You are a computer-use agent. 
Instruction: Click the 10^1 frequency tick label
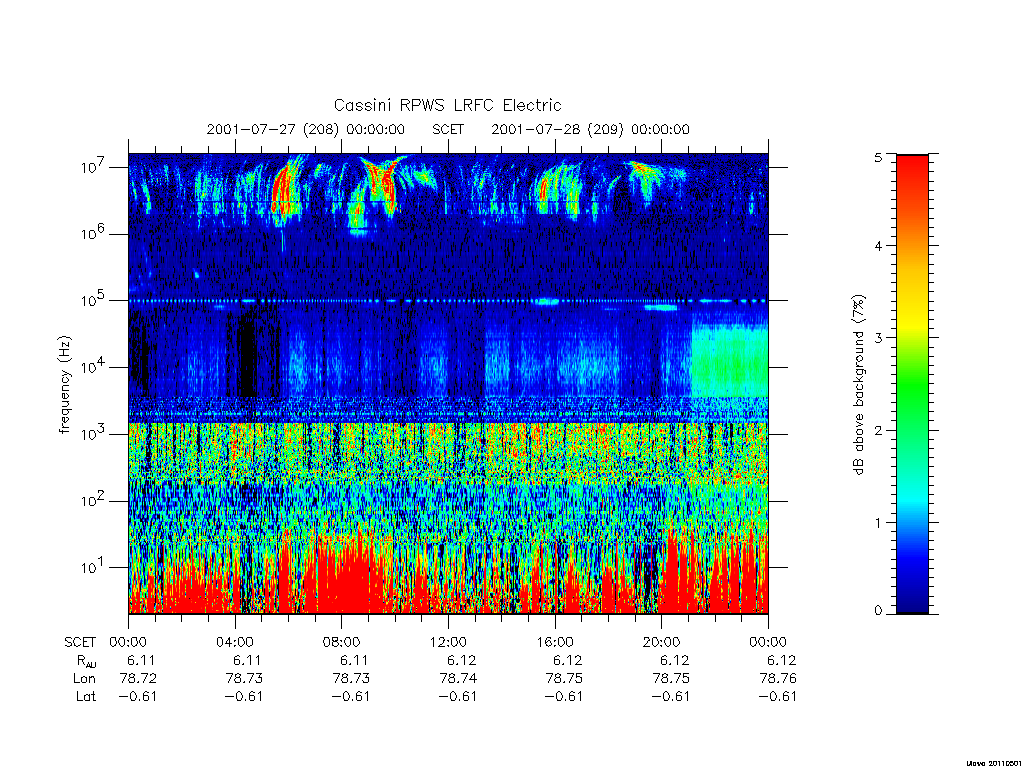(93, 567)
